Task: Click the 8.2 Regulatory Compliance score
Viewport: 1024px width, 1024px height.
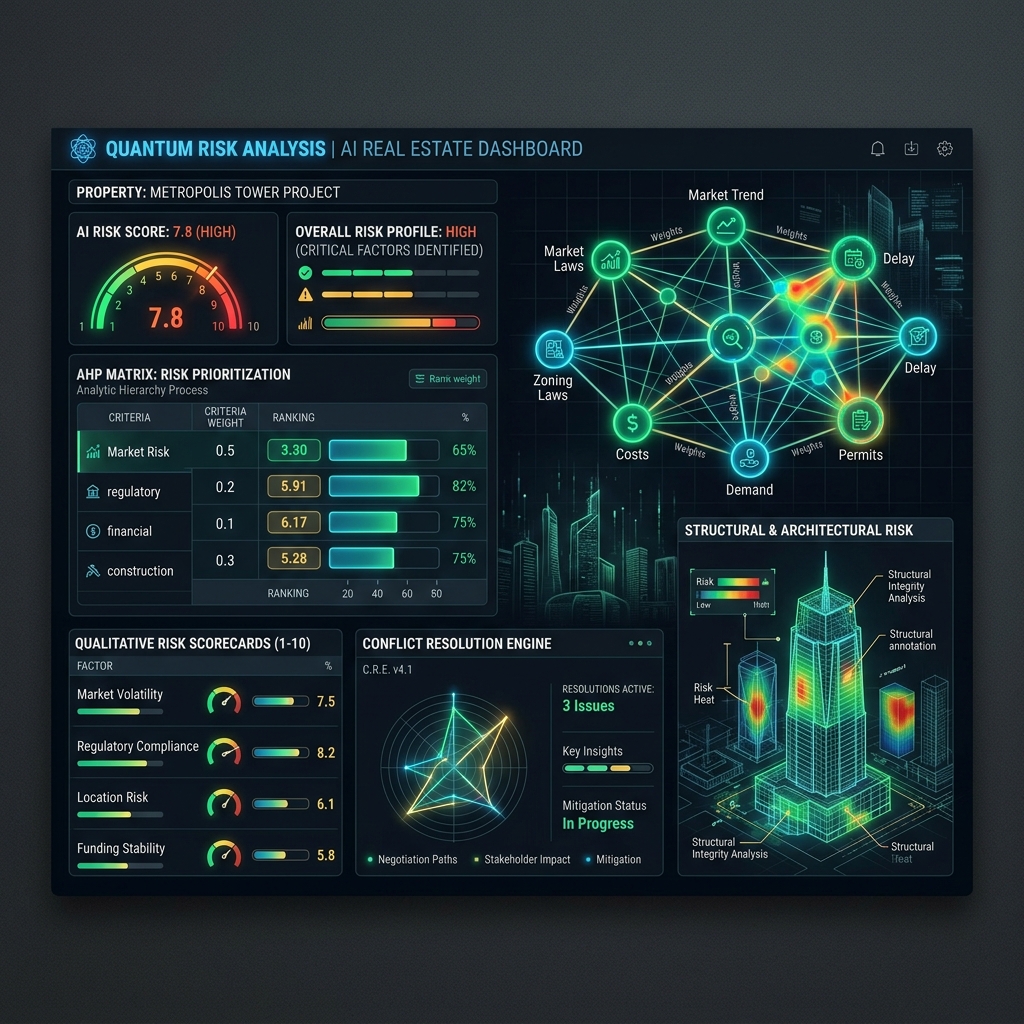Action: (326, 752)
